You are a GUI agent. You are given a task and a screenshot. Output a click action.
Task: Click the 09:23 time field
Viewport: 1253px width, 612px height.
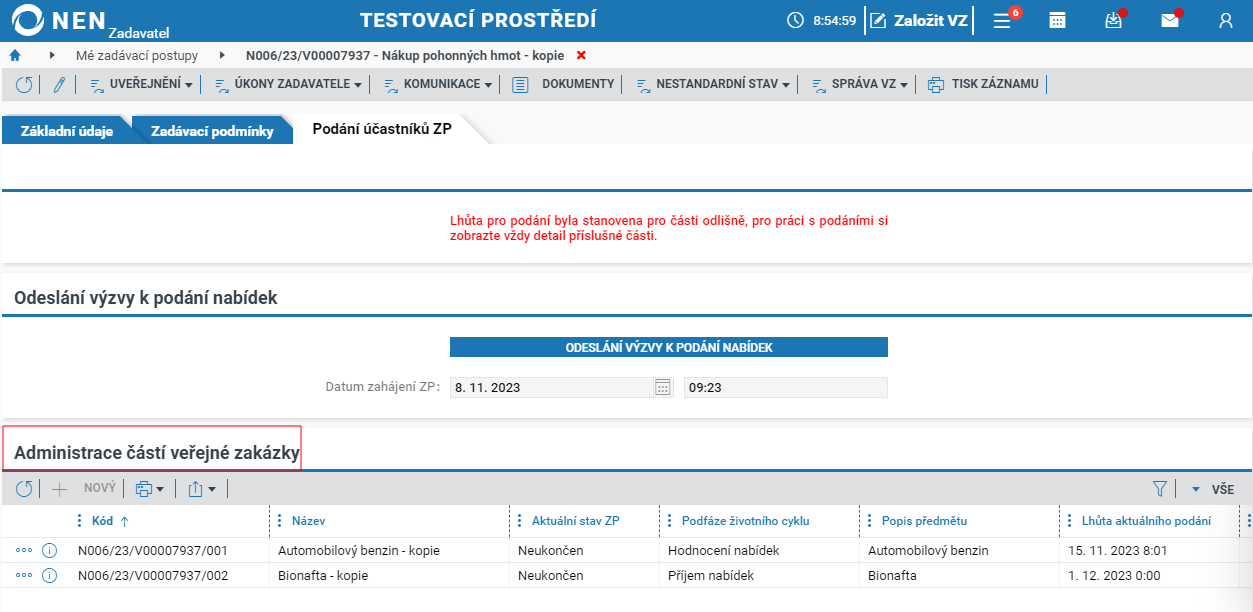coord(786,387)
